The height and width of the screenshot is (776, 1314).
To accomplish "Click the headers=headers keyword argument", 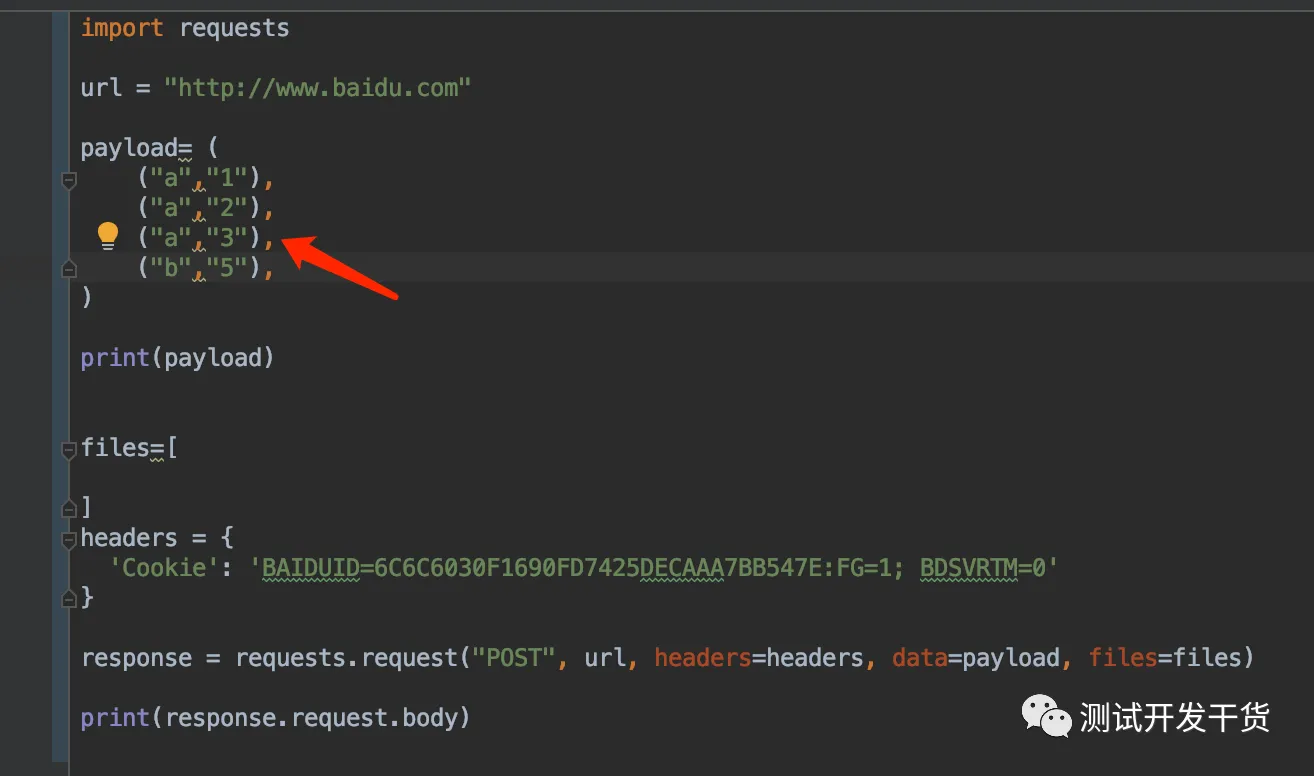I will point(759,658).
